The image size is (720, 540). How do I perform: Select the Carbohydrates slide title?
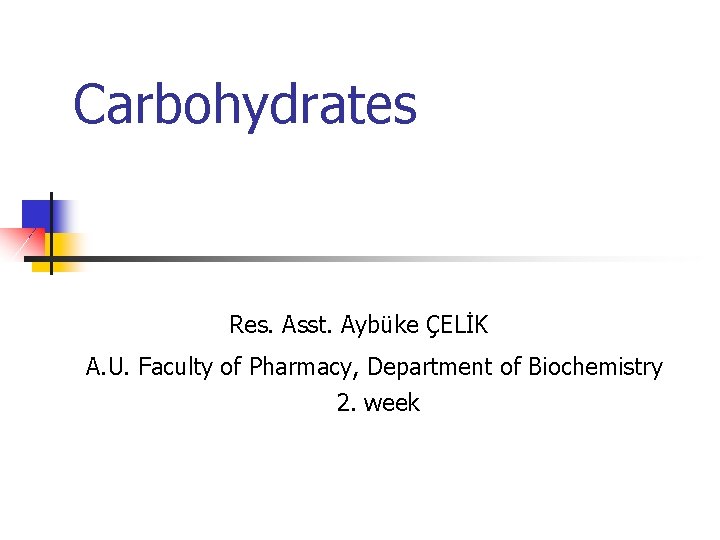(245, 107)
